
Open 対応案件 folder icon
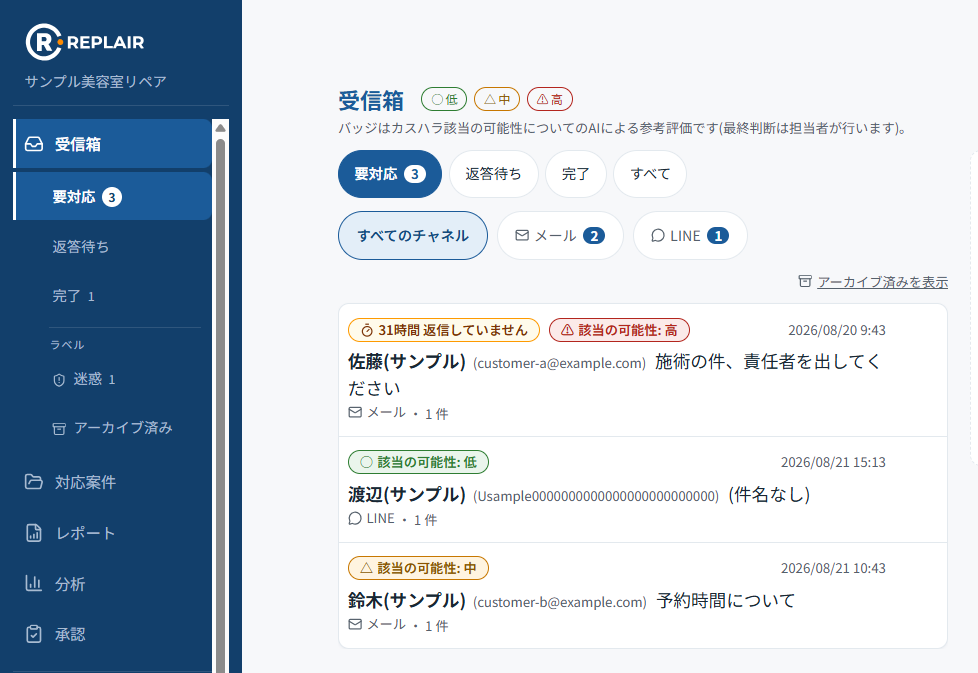[x=34, y=482]
